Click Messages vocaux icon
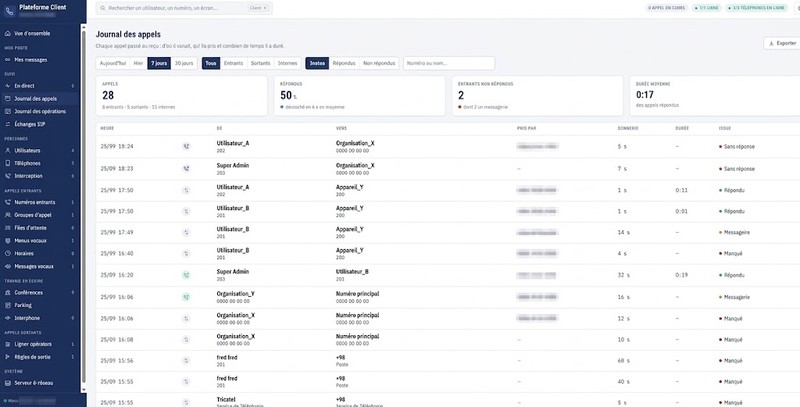The width and height of the screenshot is (800, 407). tap(8, 267)
